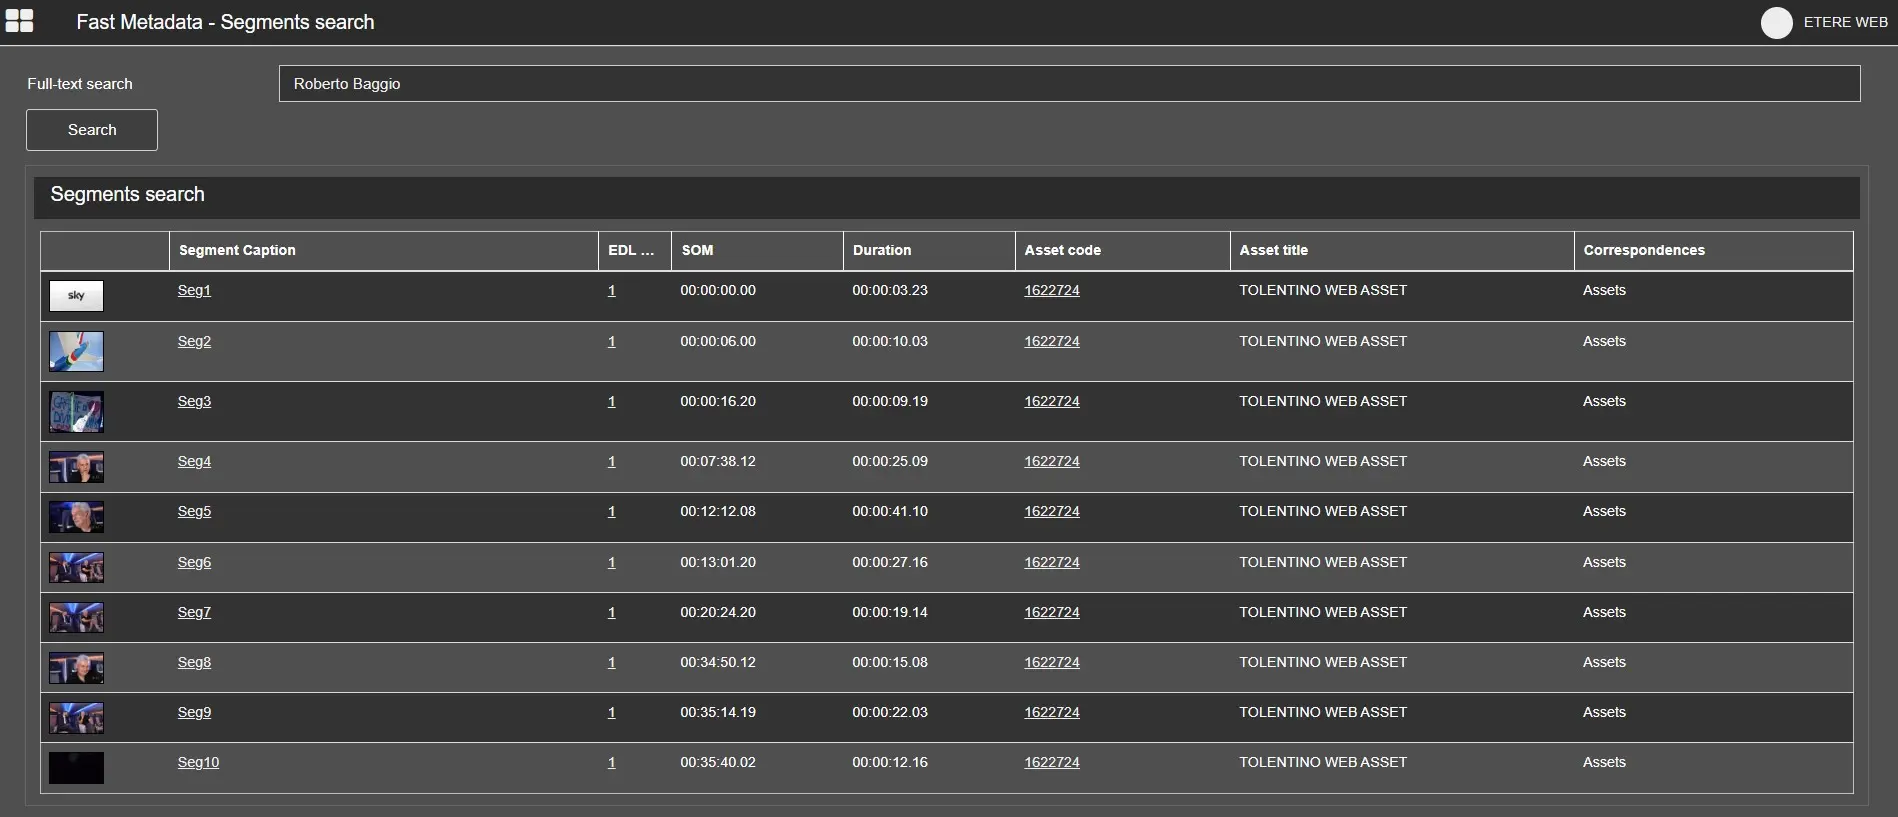Click the Asset title column header
Viewport: 1898px width, 817px height.
1273,250
